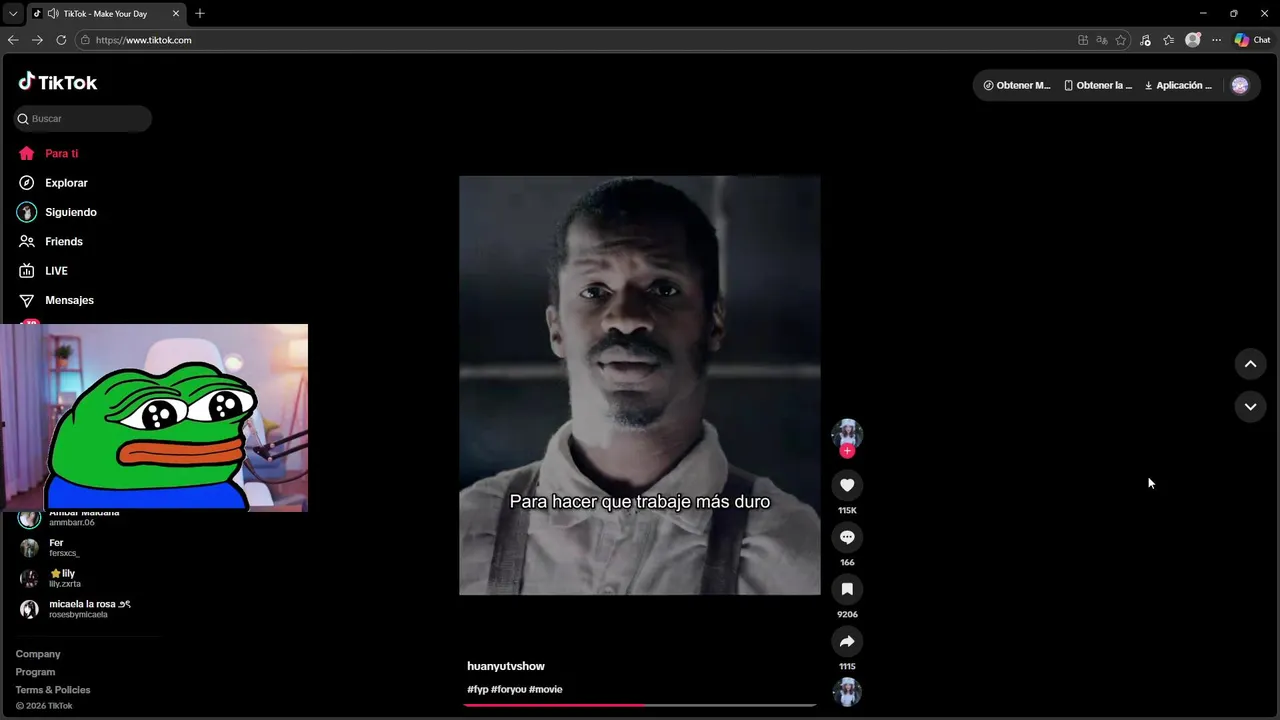
Task: Click the install app icon in address bar
Action: click(1083, 40)
